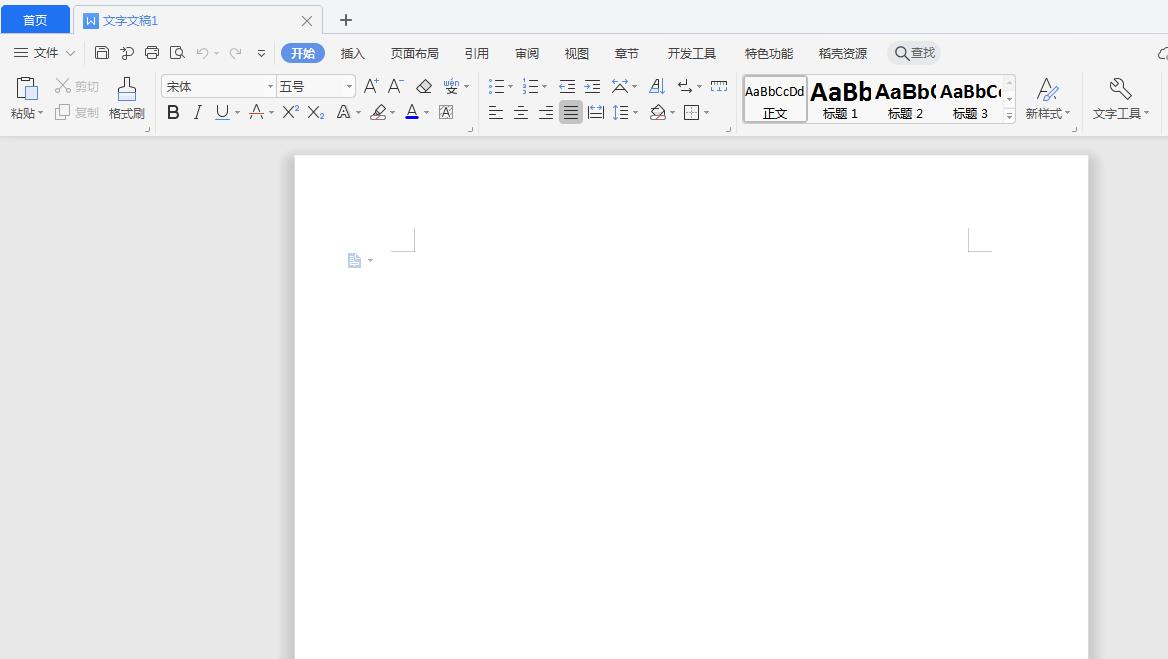Toggle italic formatting

[x=198, y=113]
